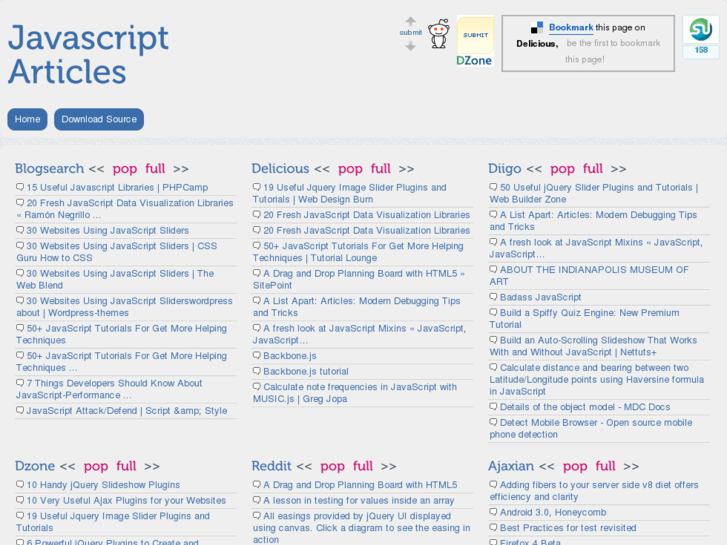Open A Drag and Drop Planning Board » SitePoint
The width and height of the screenshot is (727, 545).
358,279
